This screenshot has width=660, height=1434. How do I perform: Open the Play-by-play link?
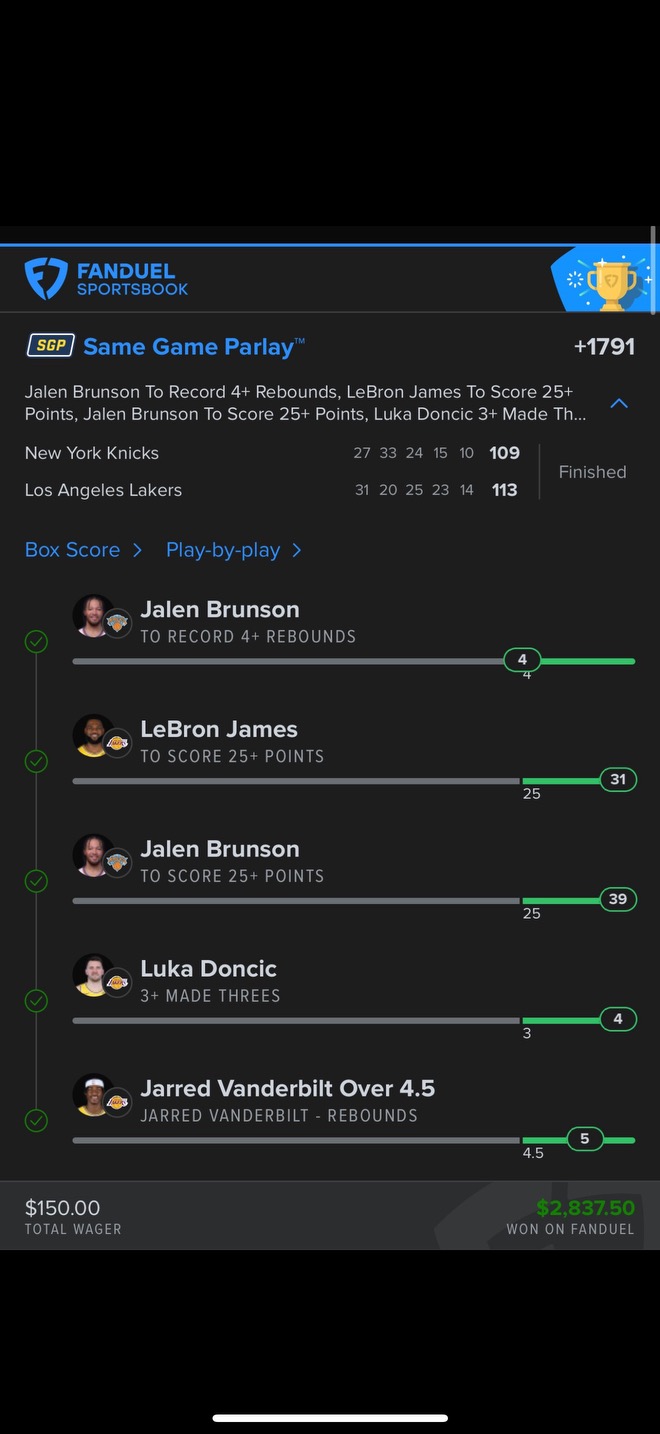pos(223,550)
